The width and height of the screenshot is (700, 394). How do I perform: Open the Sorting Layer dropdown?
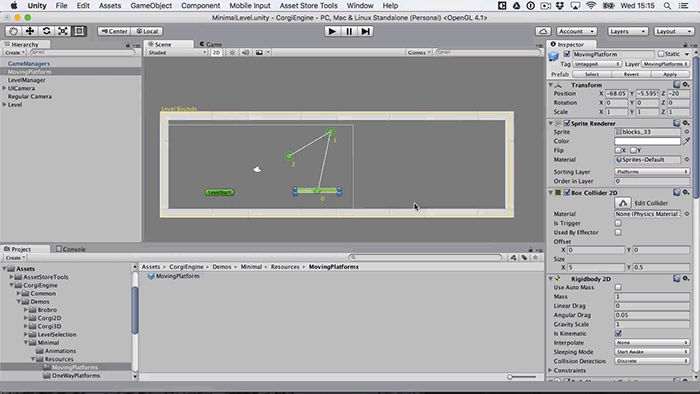652,172
